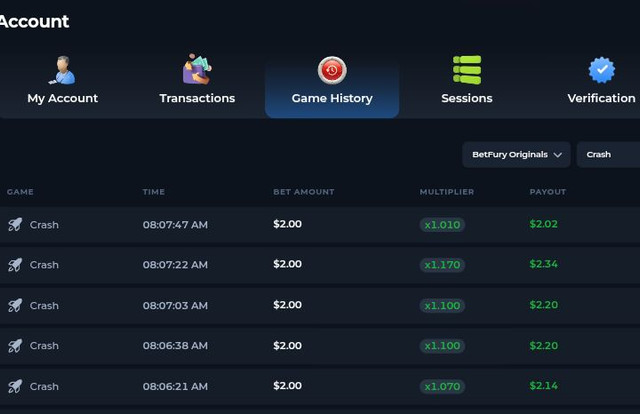Viewport: 640px width, 414px height.
Task: Click the x1.100 badge in the 08:06:38 AM row
Action: 442,345
